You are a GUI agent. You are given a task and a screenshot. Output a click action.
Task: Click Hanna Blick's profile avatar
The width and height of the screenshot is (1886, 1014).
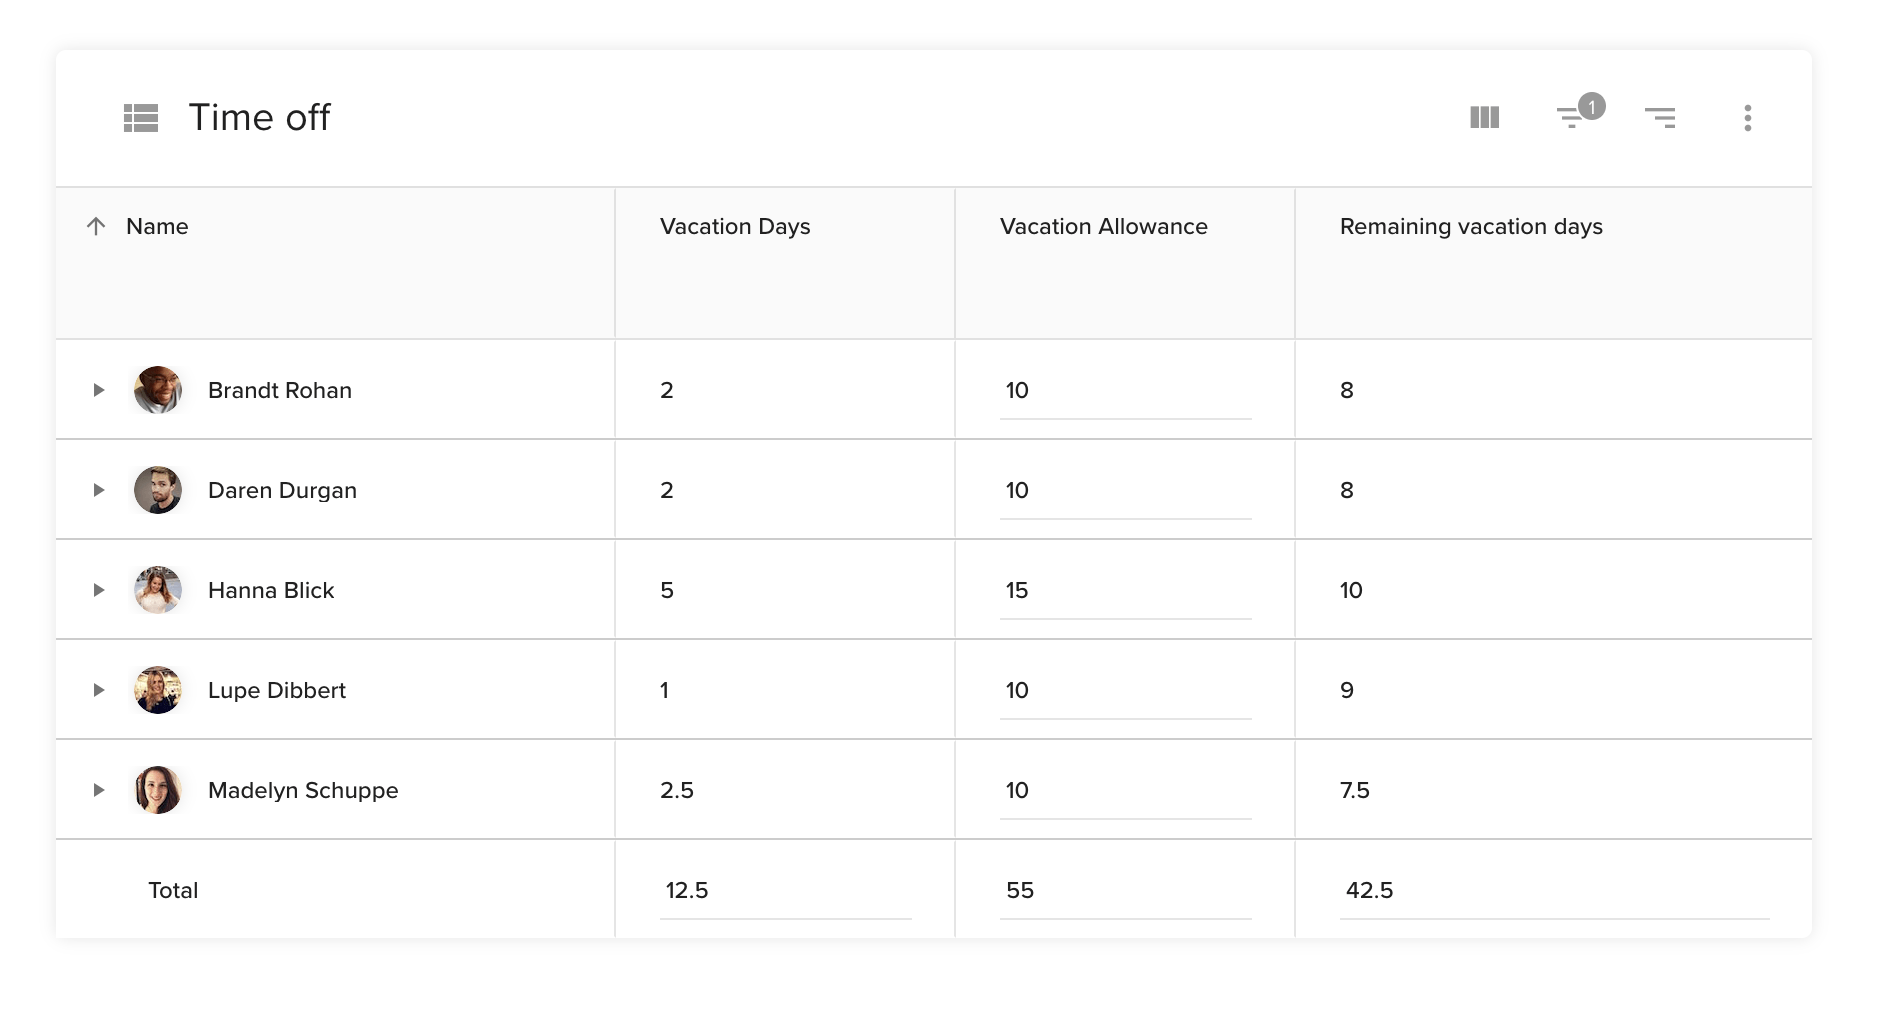(x=157, y=589)
